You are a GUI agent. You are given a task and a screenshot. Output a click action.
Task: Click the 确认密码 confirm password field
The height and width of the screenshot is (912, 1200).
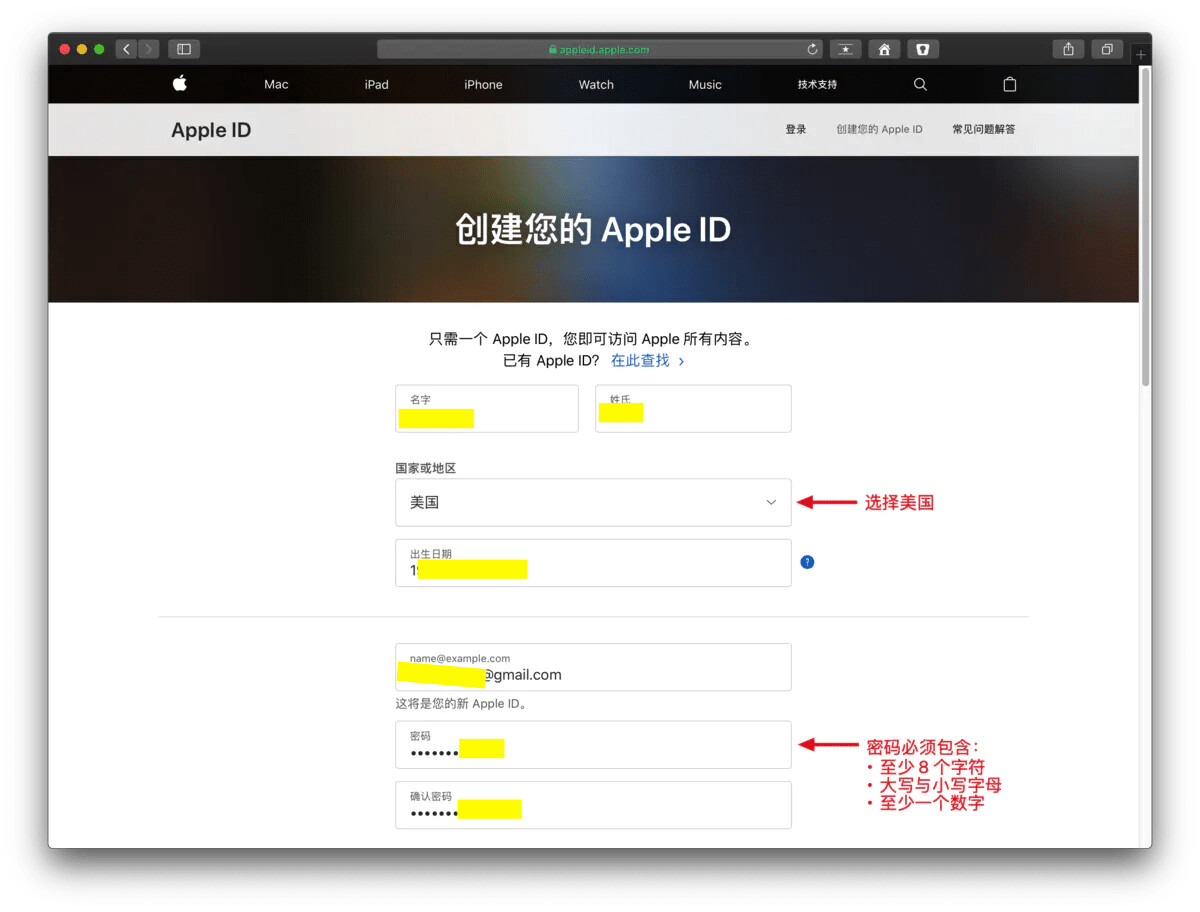coord(593,805)
